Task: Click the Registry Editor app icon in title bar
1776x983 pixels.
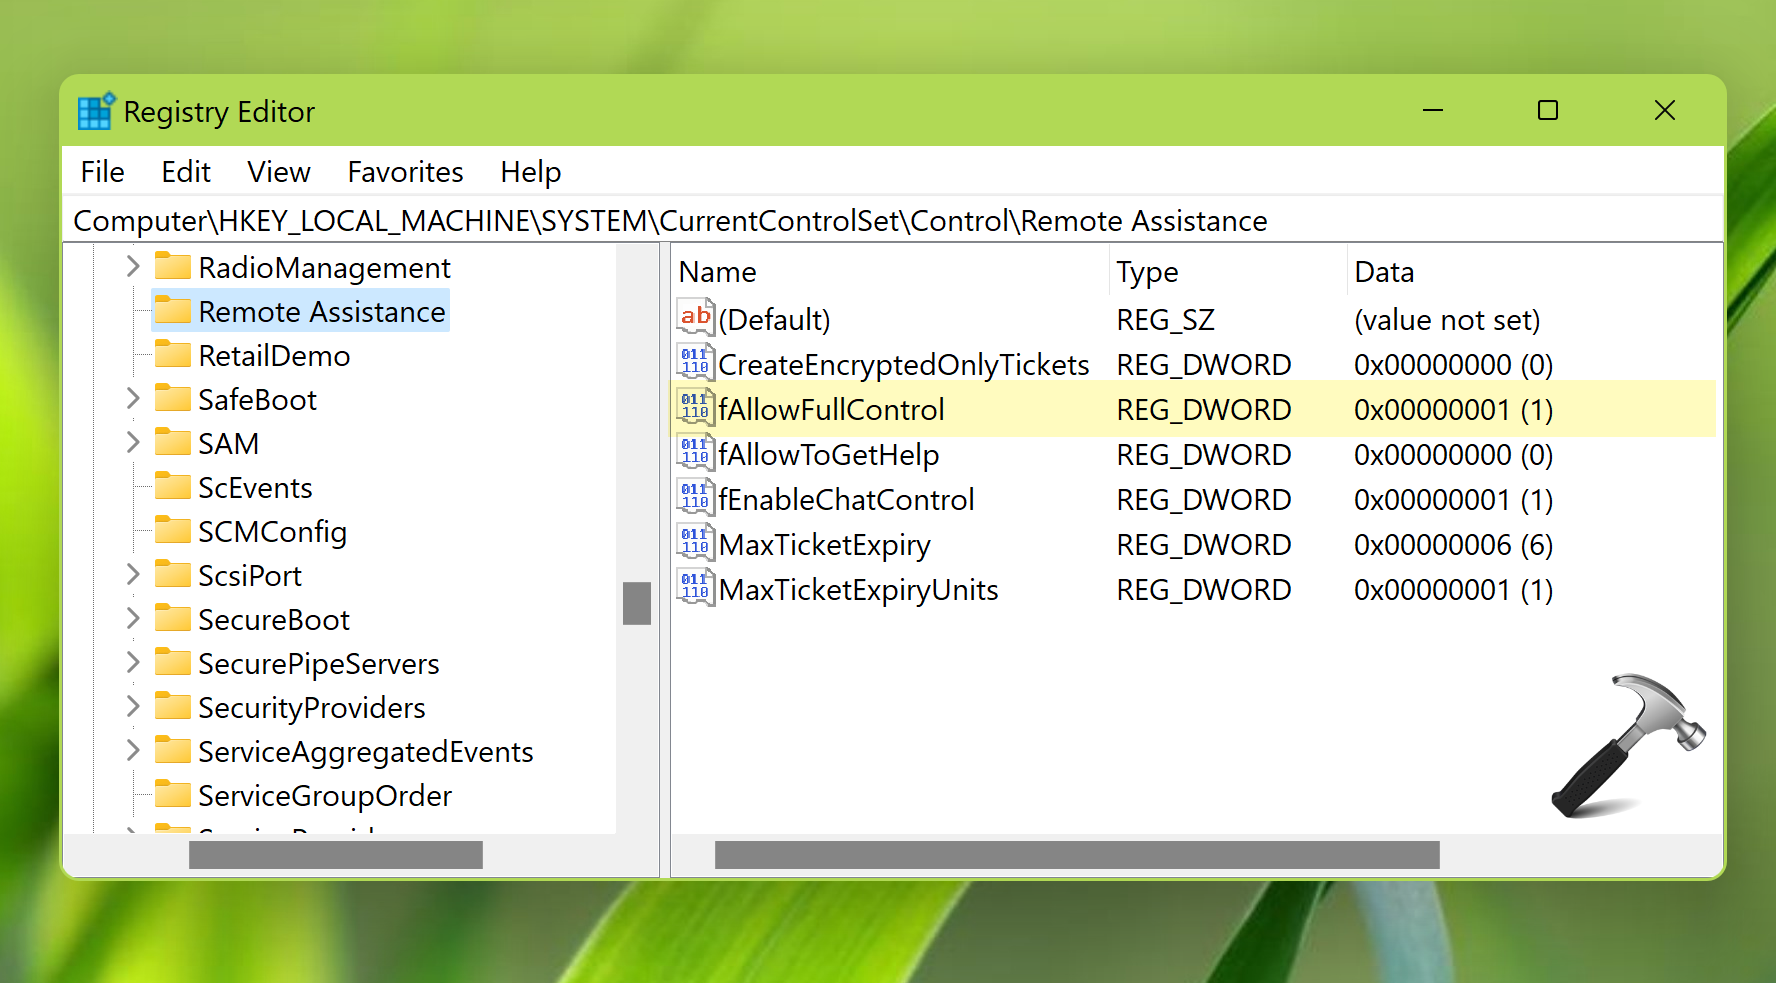Action: 96,112
